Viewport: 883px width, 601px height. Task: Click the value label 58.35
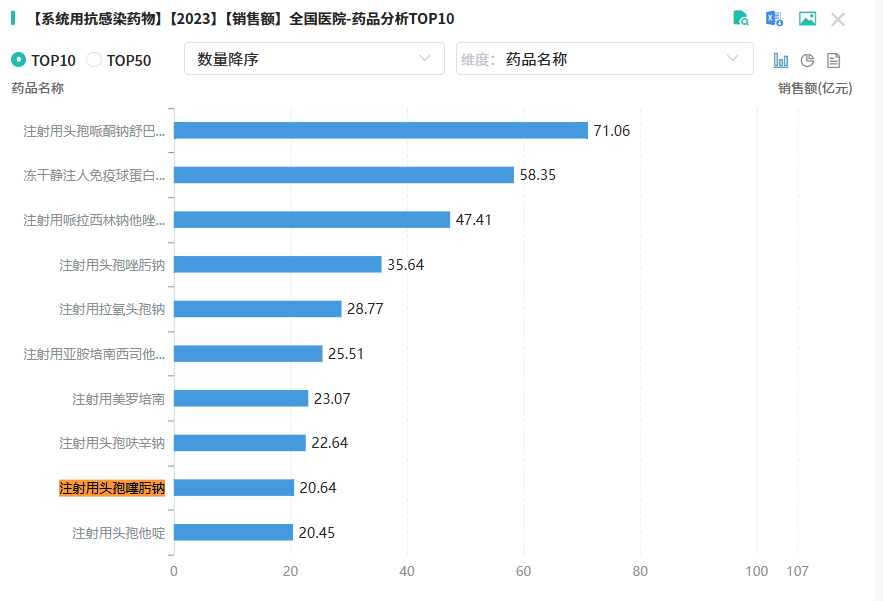(x=538, y=175)
